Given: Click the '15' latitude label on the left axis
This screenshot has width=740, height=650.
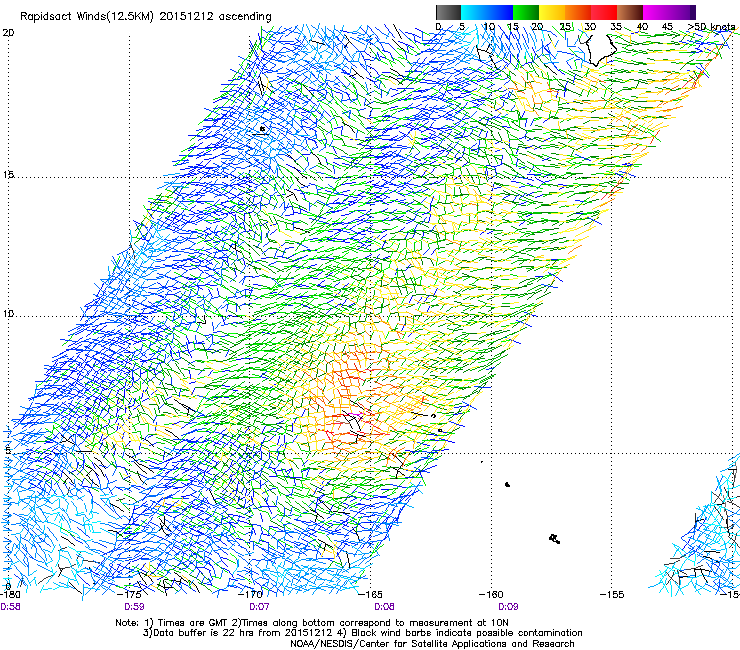Looking at the screenshot, I should tap(8, 175).
